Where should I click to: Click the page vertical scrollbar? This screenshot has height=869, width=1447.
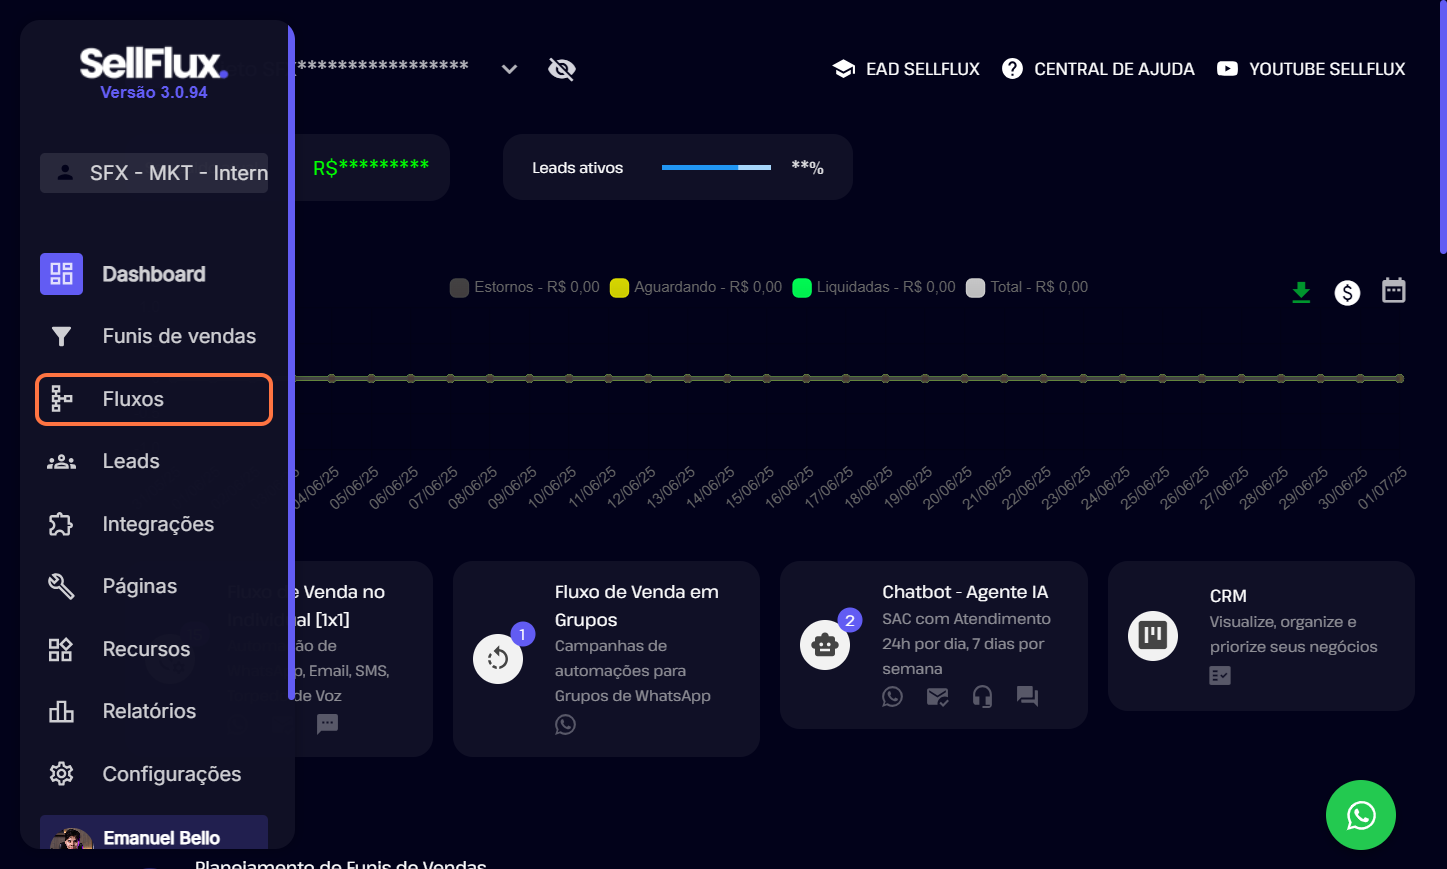1442,126
